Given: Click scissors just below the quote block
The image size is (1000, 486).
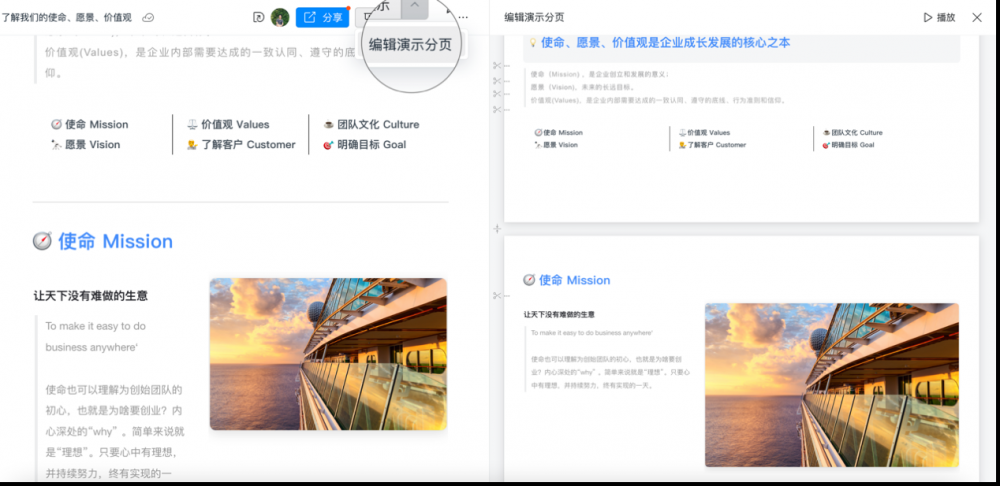Looking at the screenshot, I should click(497, 110).
